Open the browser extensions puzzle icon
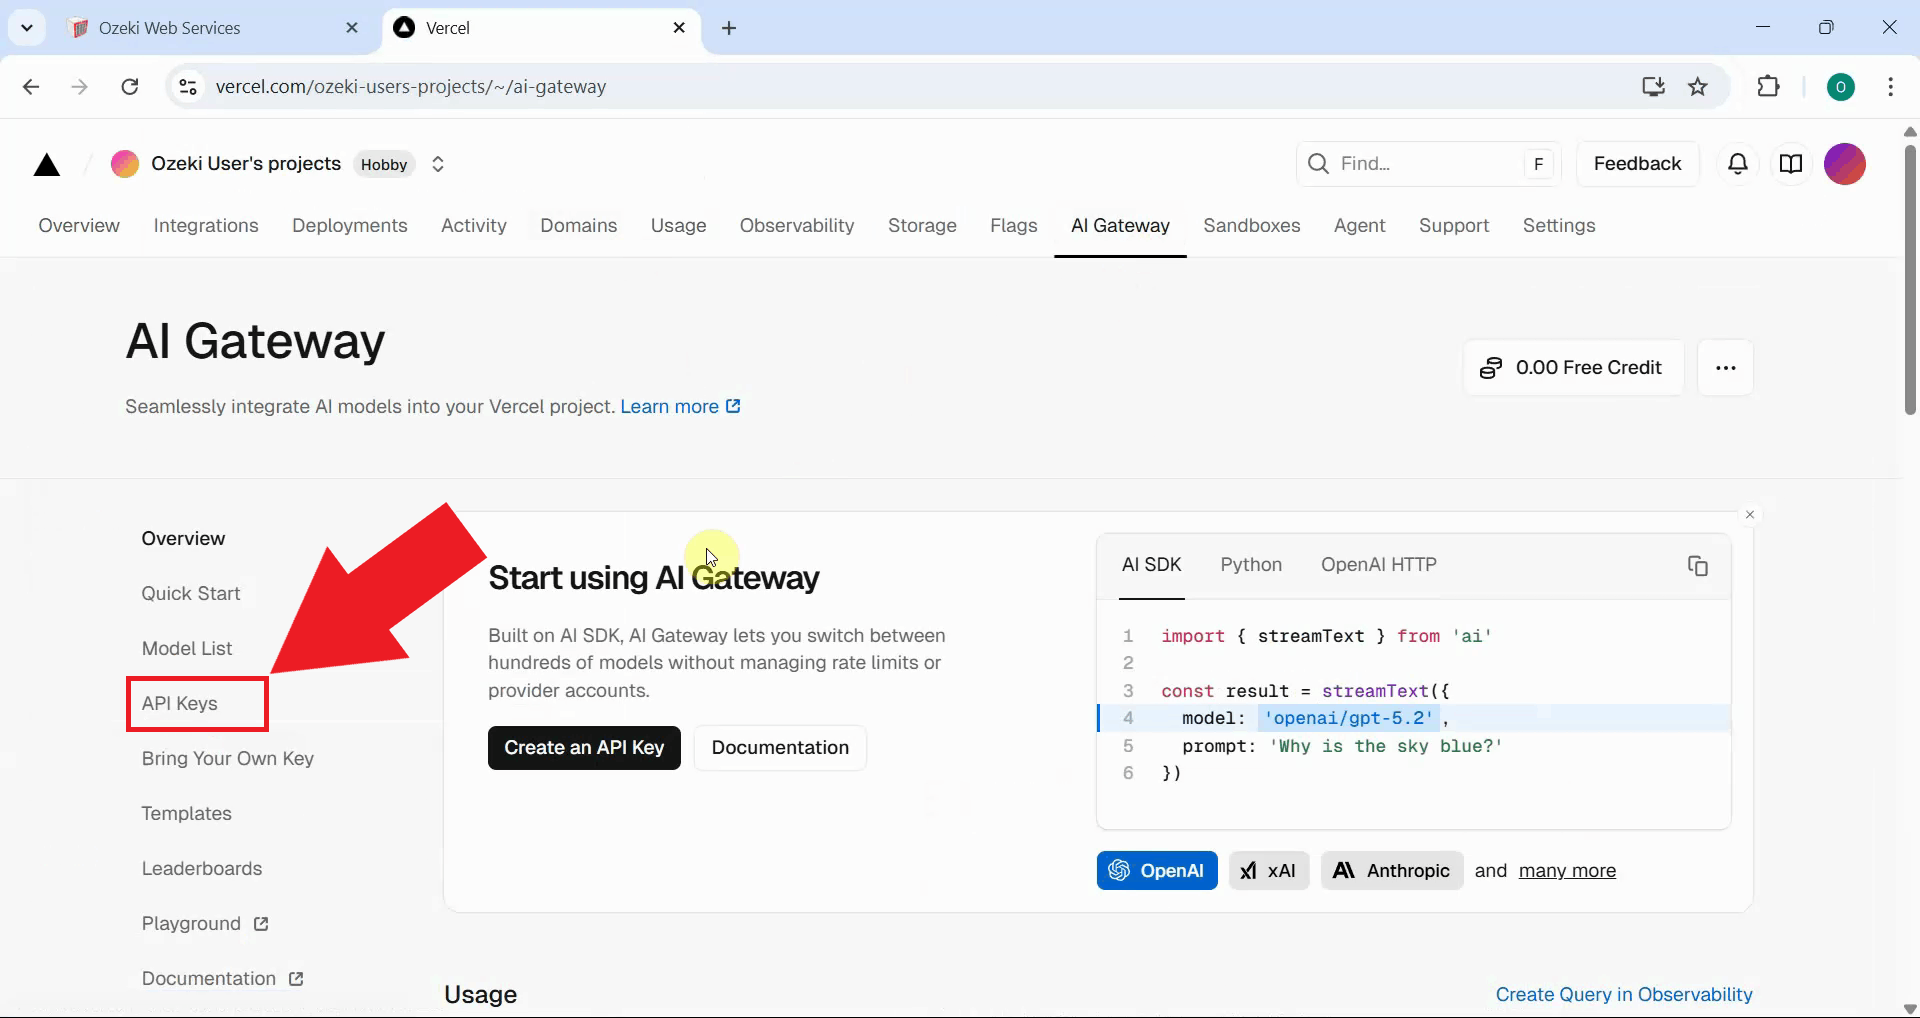This screenshot has width=1920, height=1018. click(1769, 87)
